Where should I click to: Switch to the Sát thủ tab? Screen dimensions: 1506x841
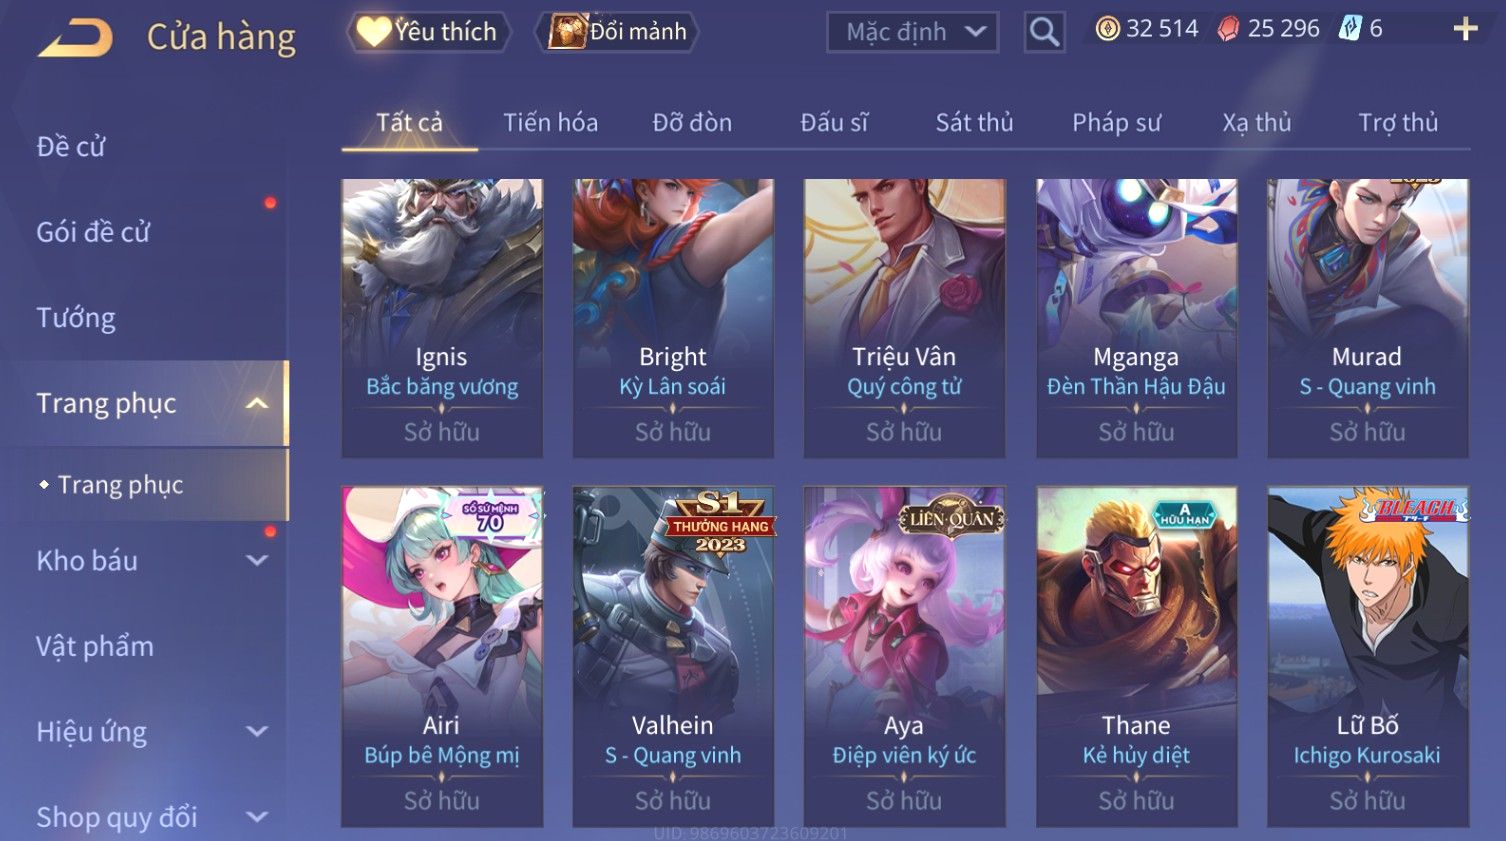tap(974, 123)
